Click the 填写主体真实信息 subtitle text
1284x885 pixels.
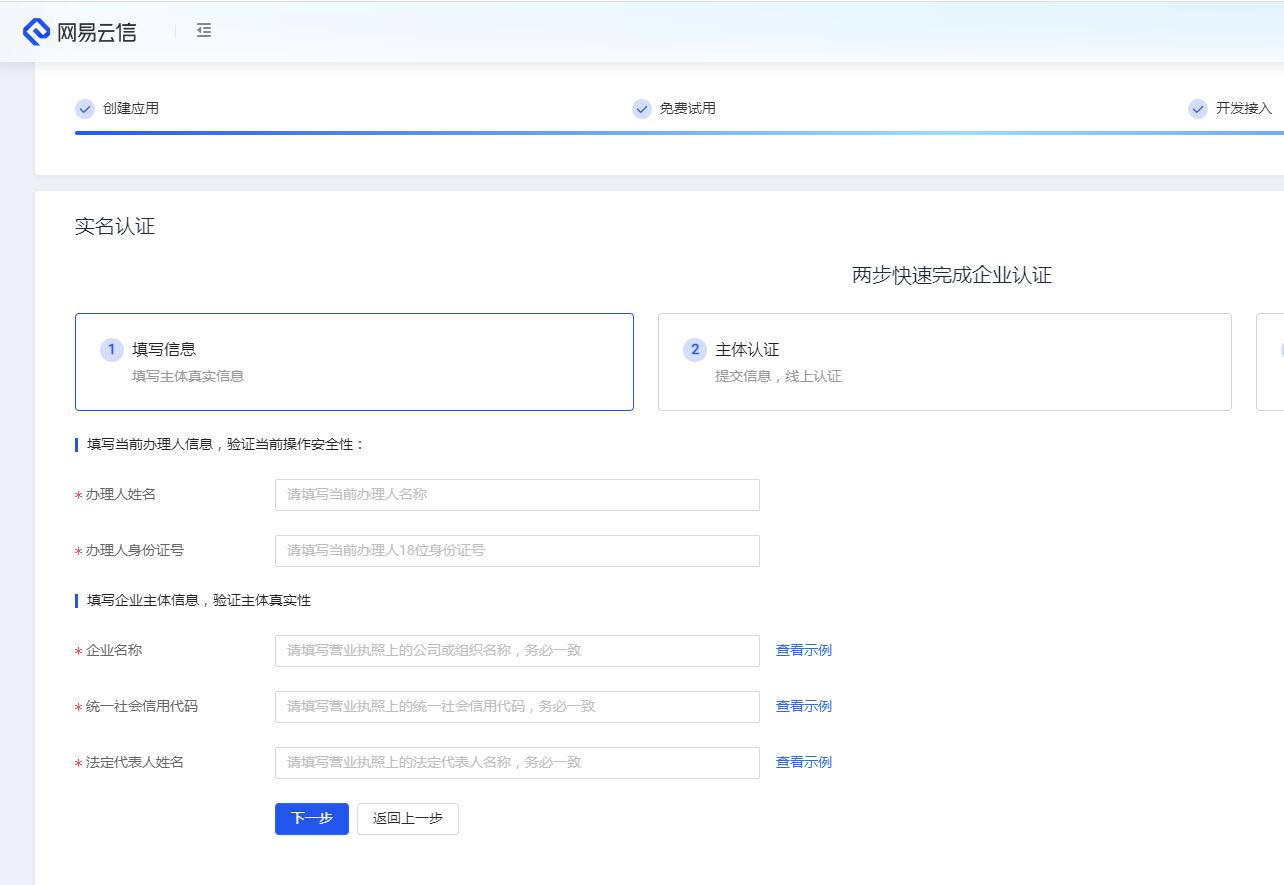click(x=188, y=376)
